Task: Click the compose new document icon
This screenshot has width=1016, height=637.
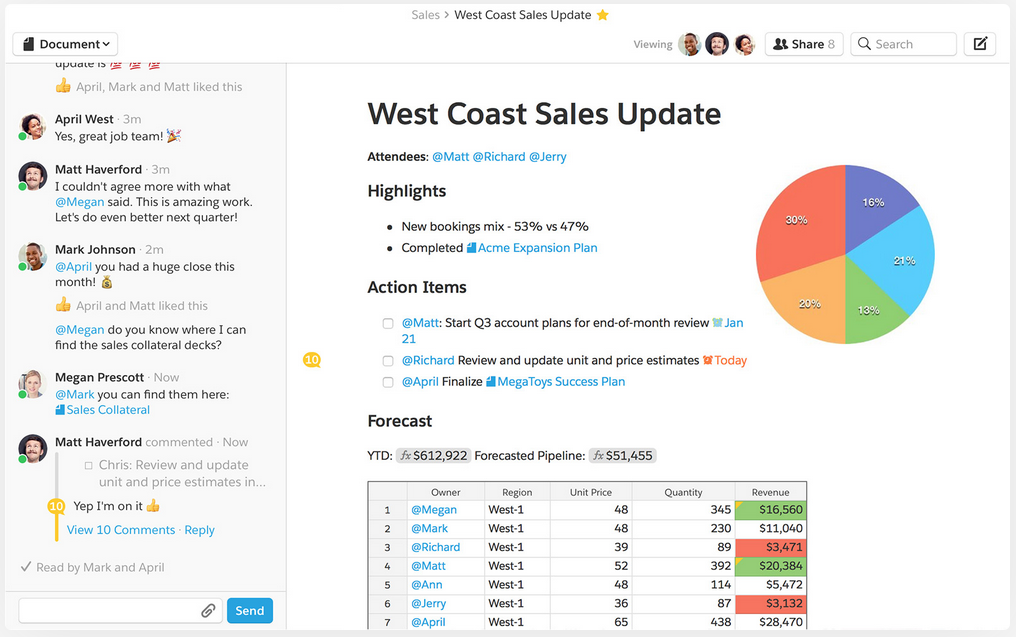Action: tap(980, 44)
